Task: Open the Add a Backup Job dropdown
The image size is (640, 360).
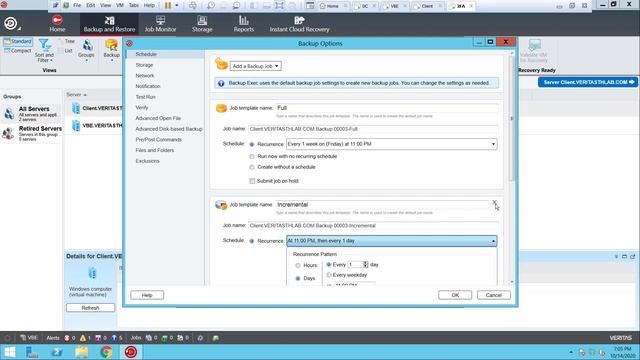Action: coord(255,66)
